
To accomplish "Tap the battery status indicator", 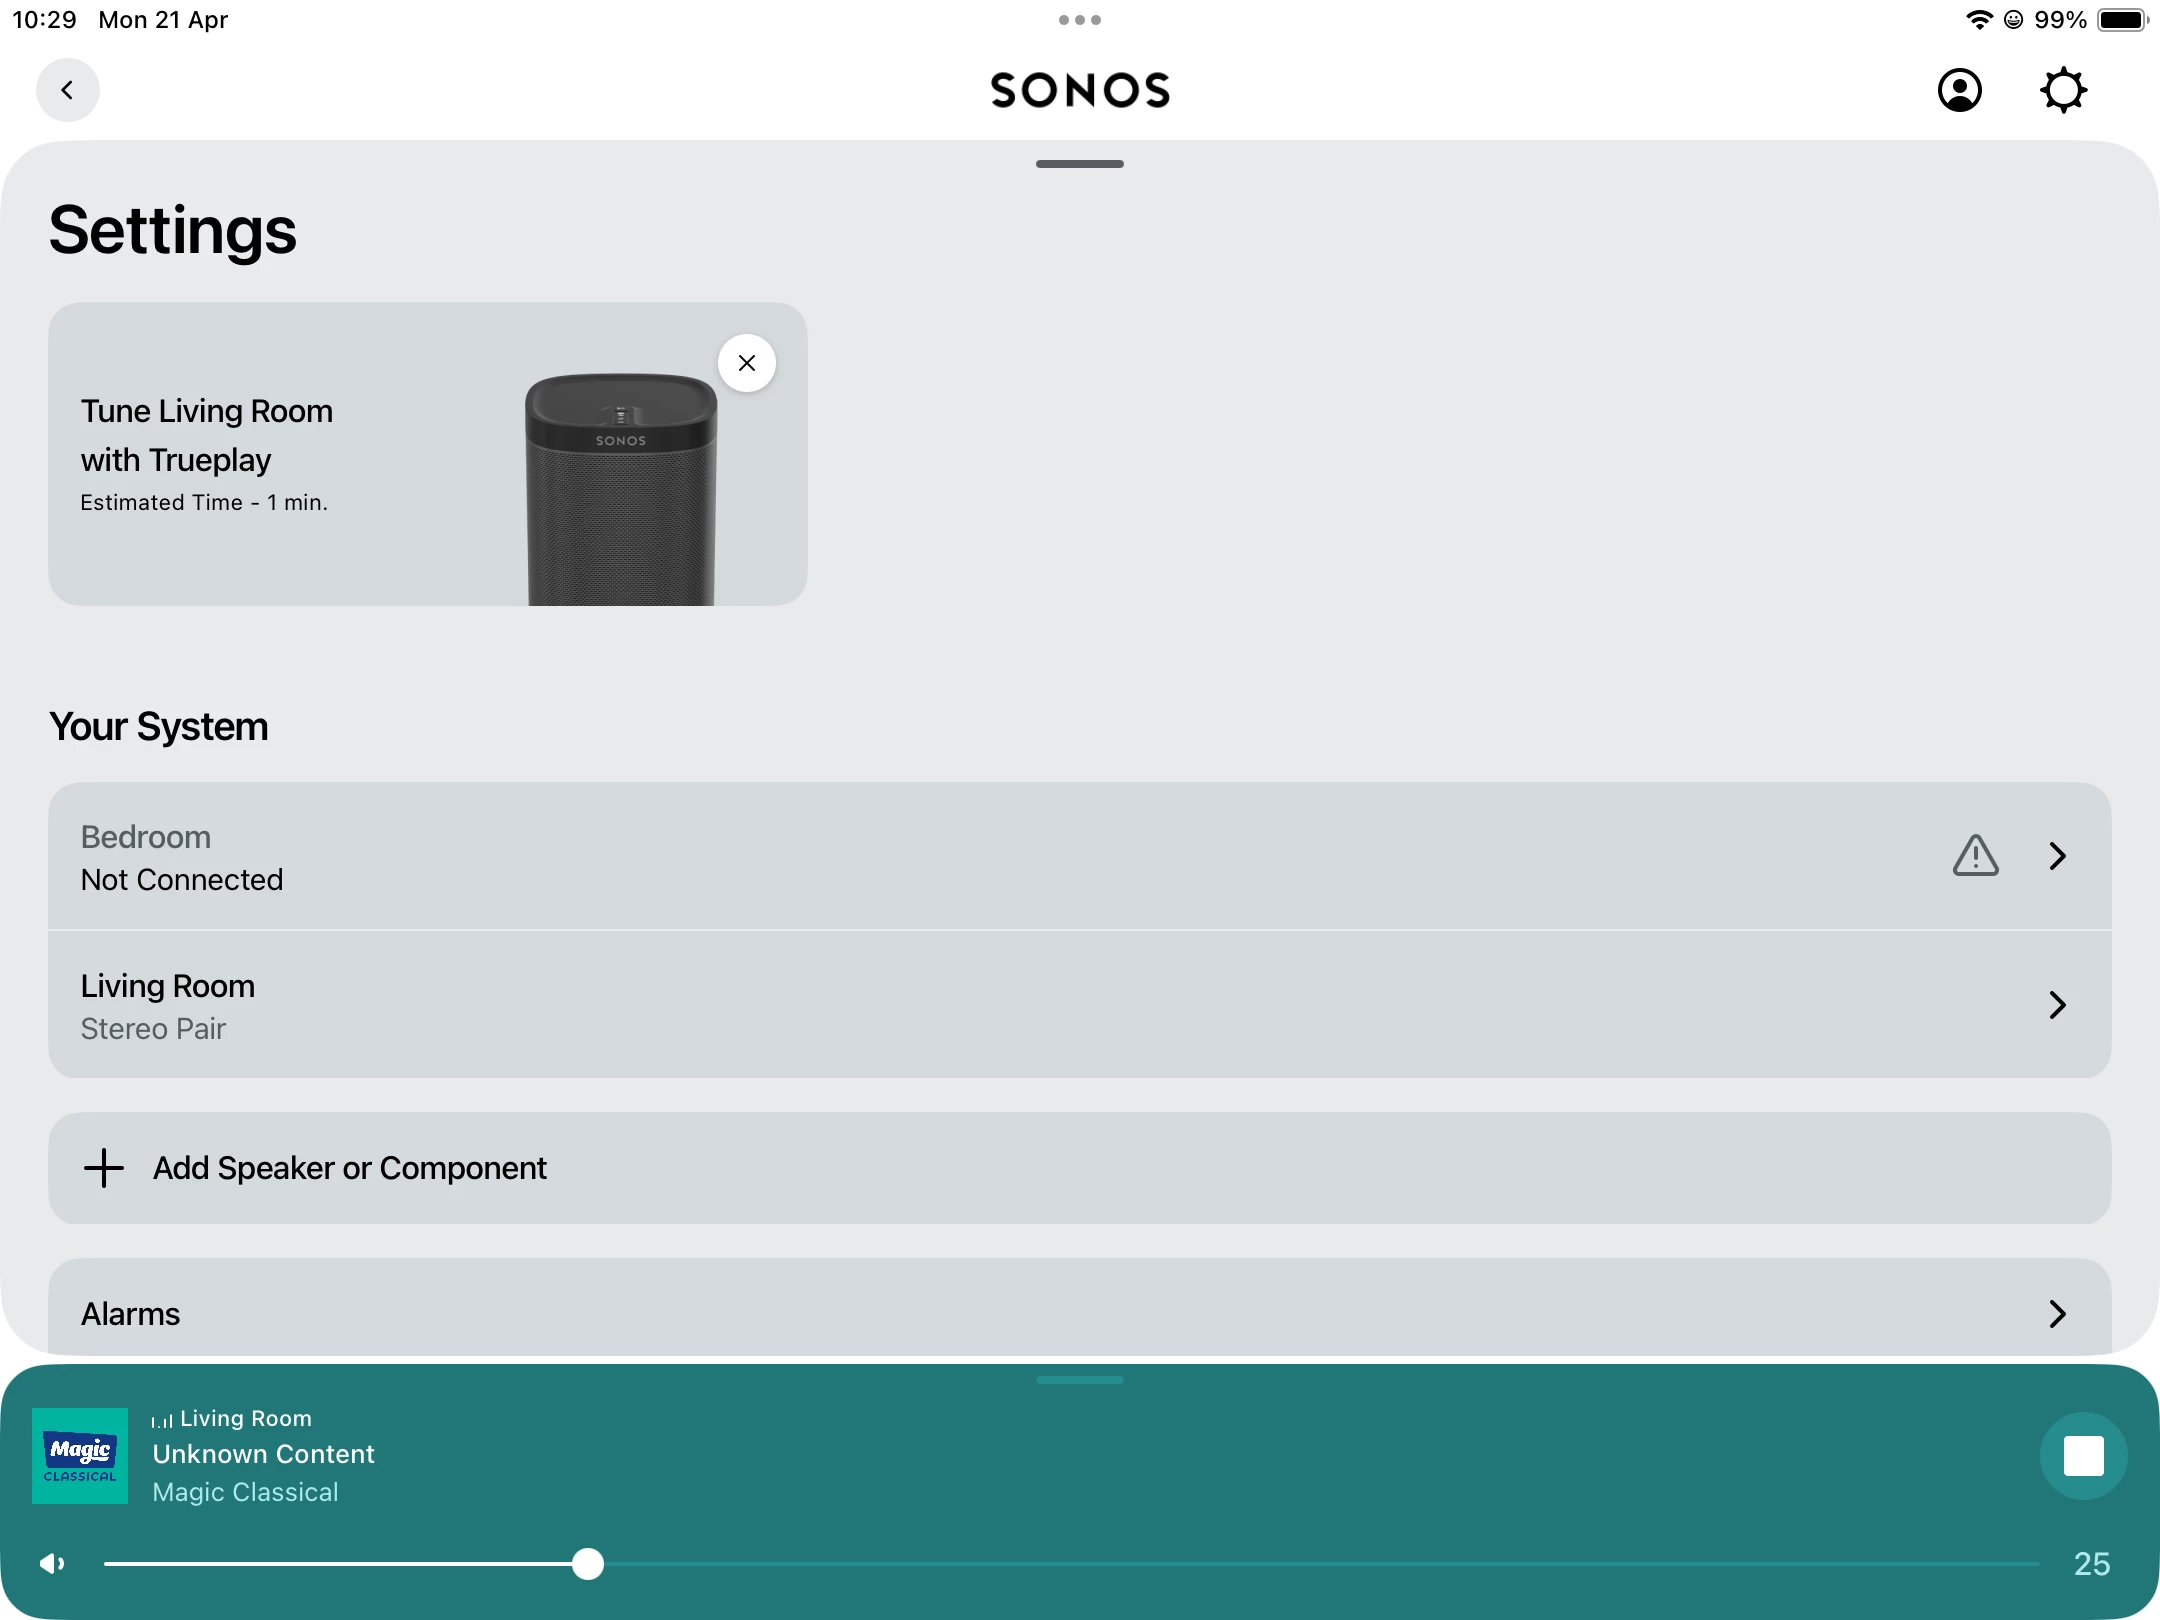I will pyautogui.click(x=2123, y=20).
